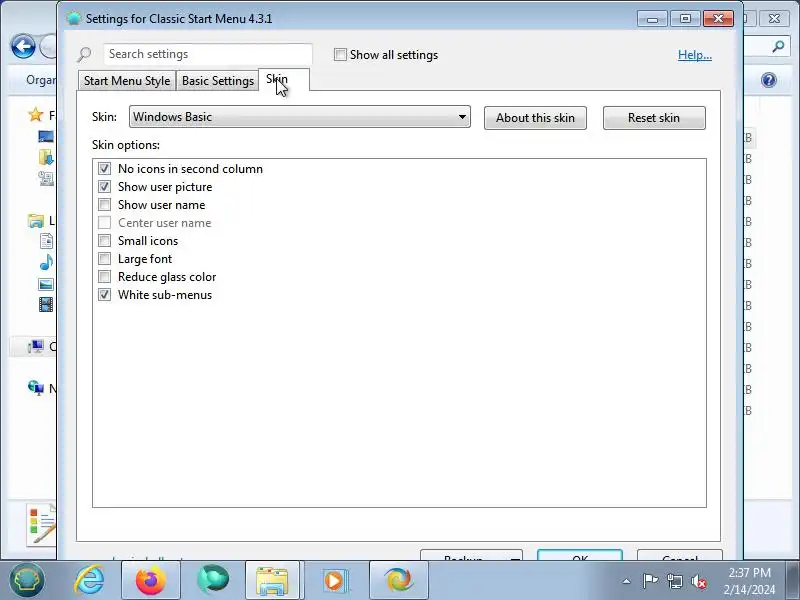Switch to Start Menu Style tab
The image size is (800, 600).
[127, 81]
